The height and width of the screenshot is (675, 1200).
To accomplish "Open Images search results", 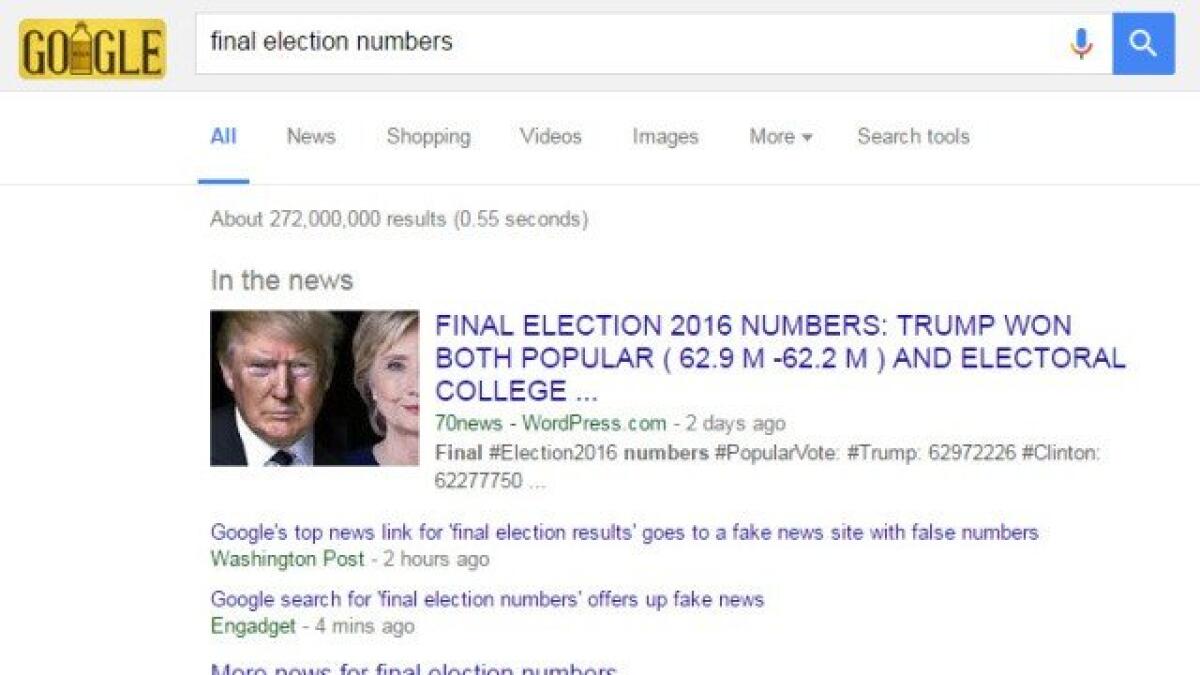I will click(x=664, y=137).
